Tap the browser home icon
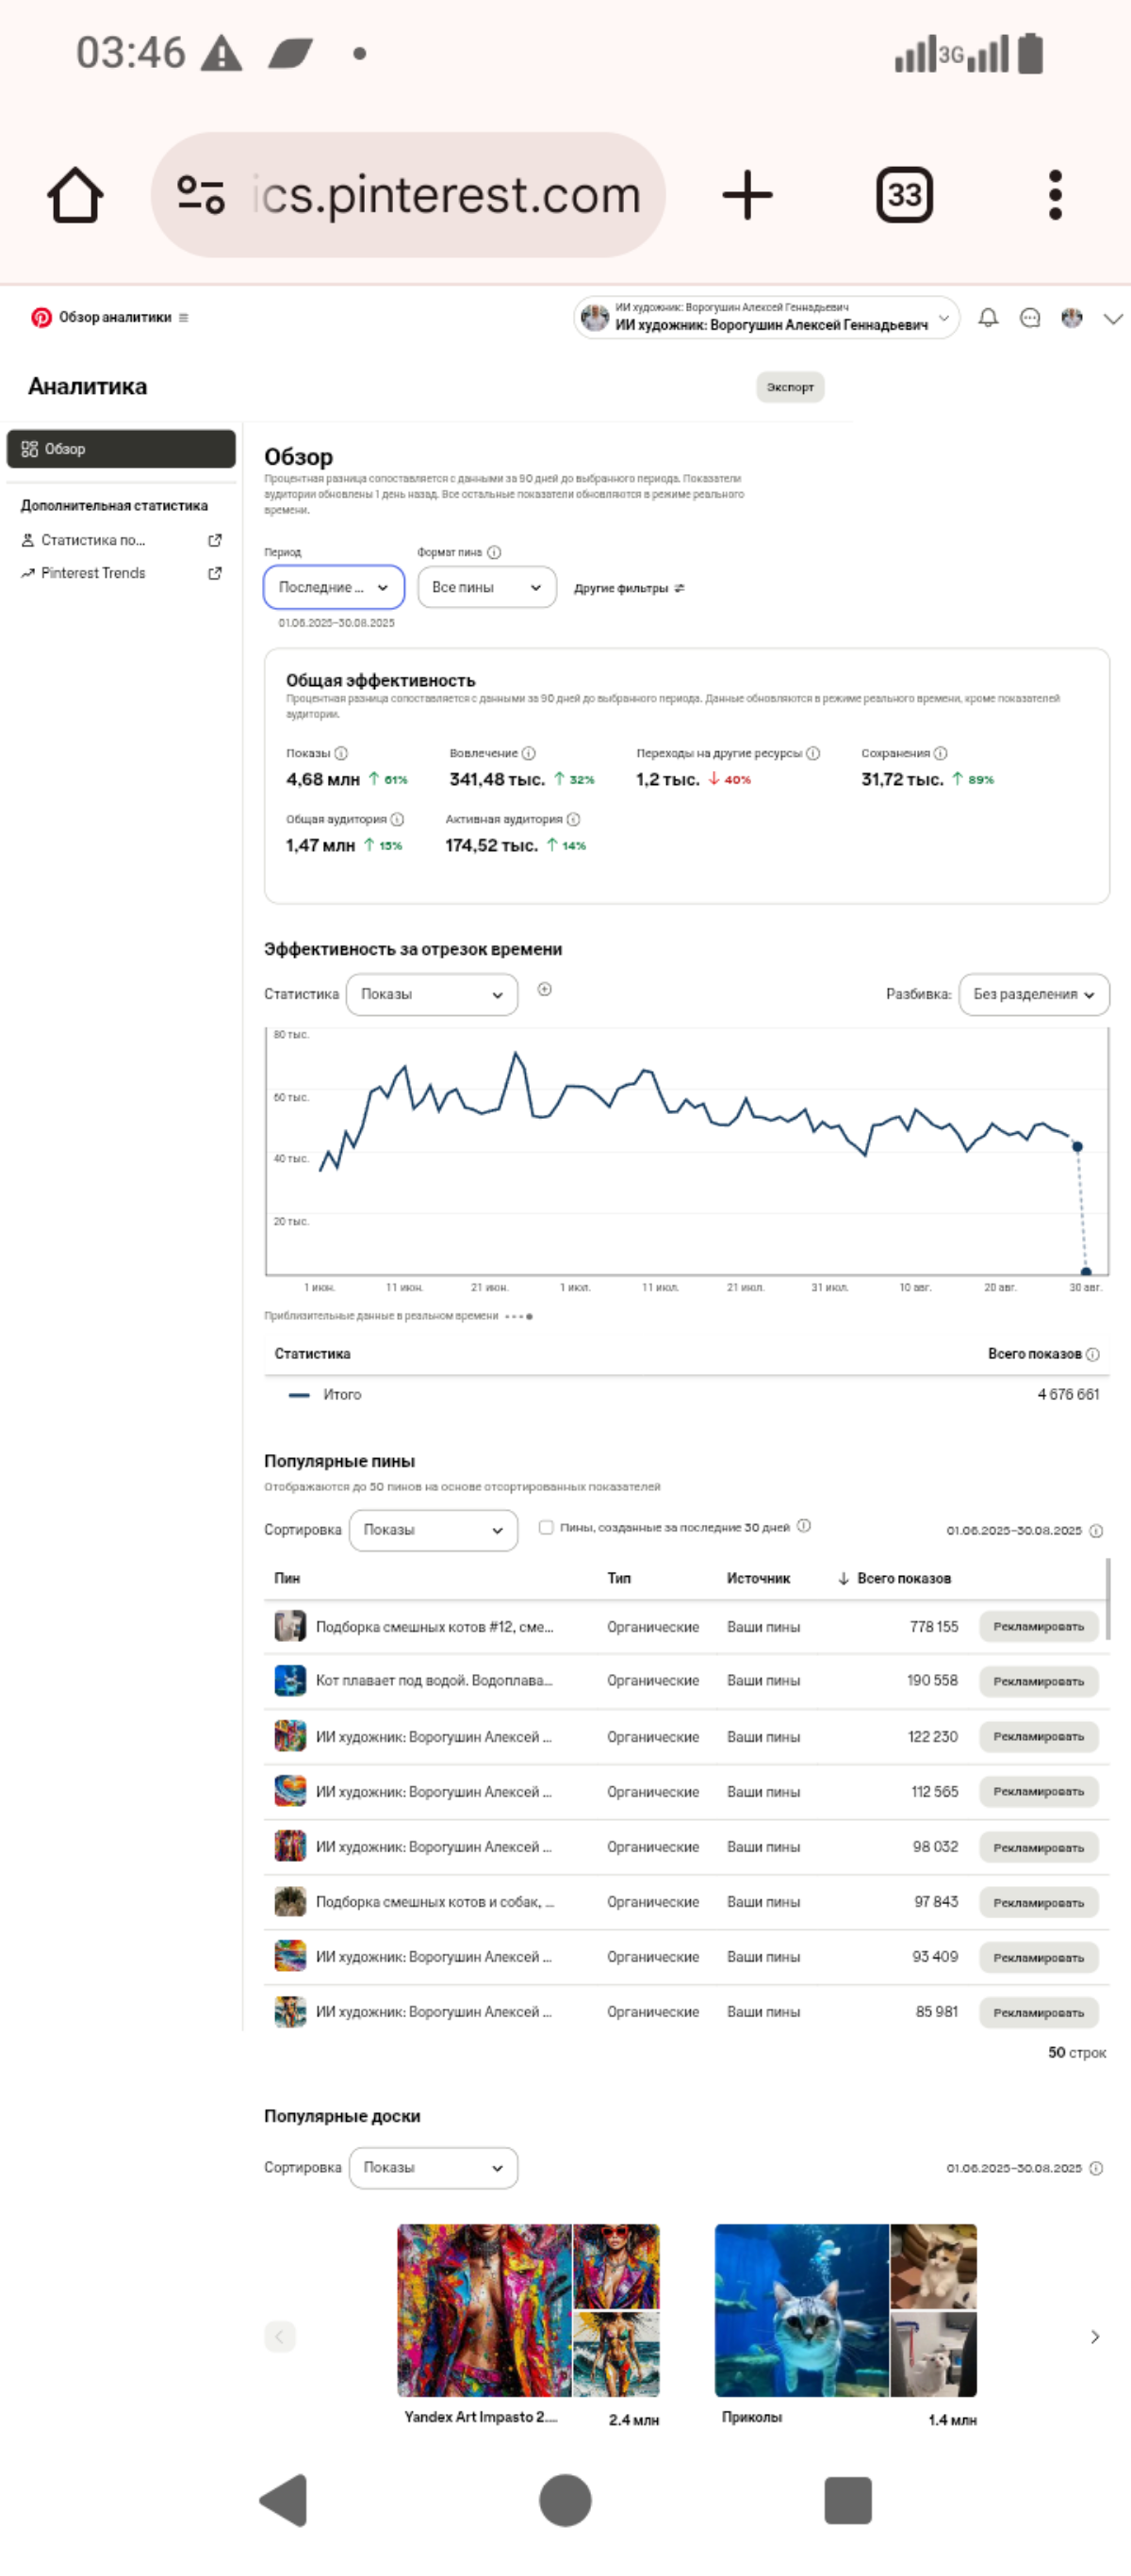1131x2576 pixels. [75, 195]
